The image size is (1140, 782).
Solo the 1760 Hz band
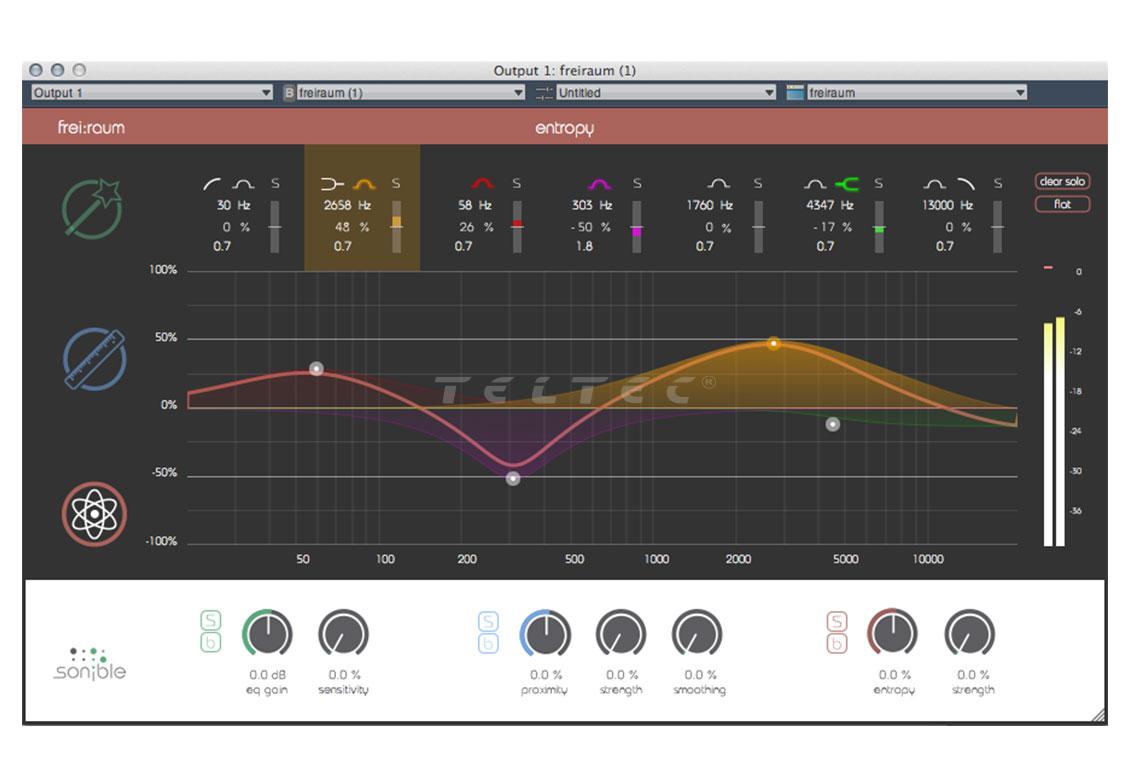758,183
